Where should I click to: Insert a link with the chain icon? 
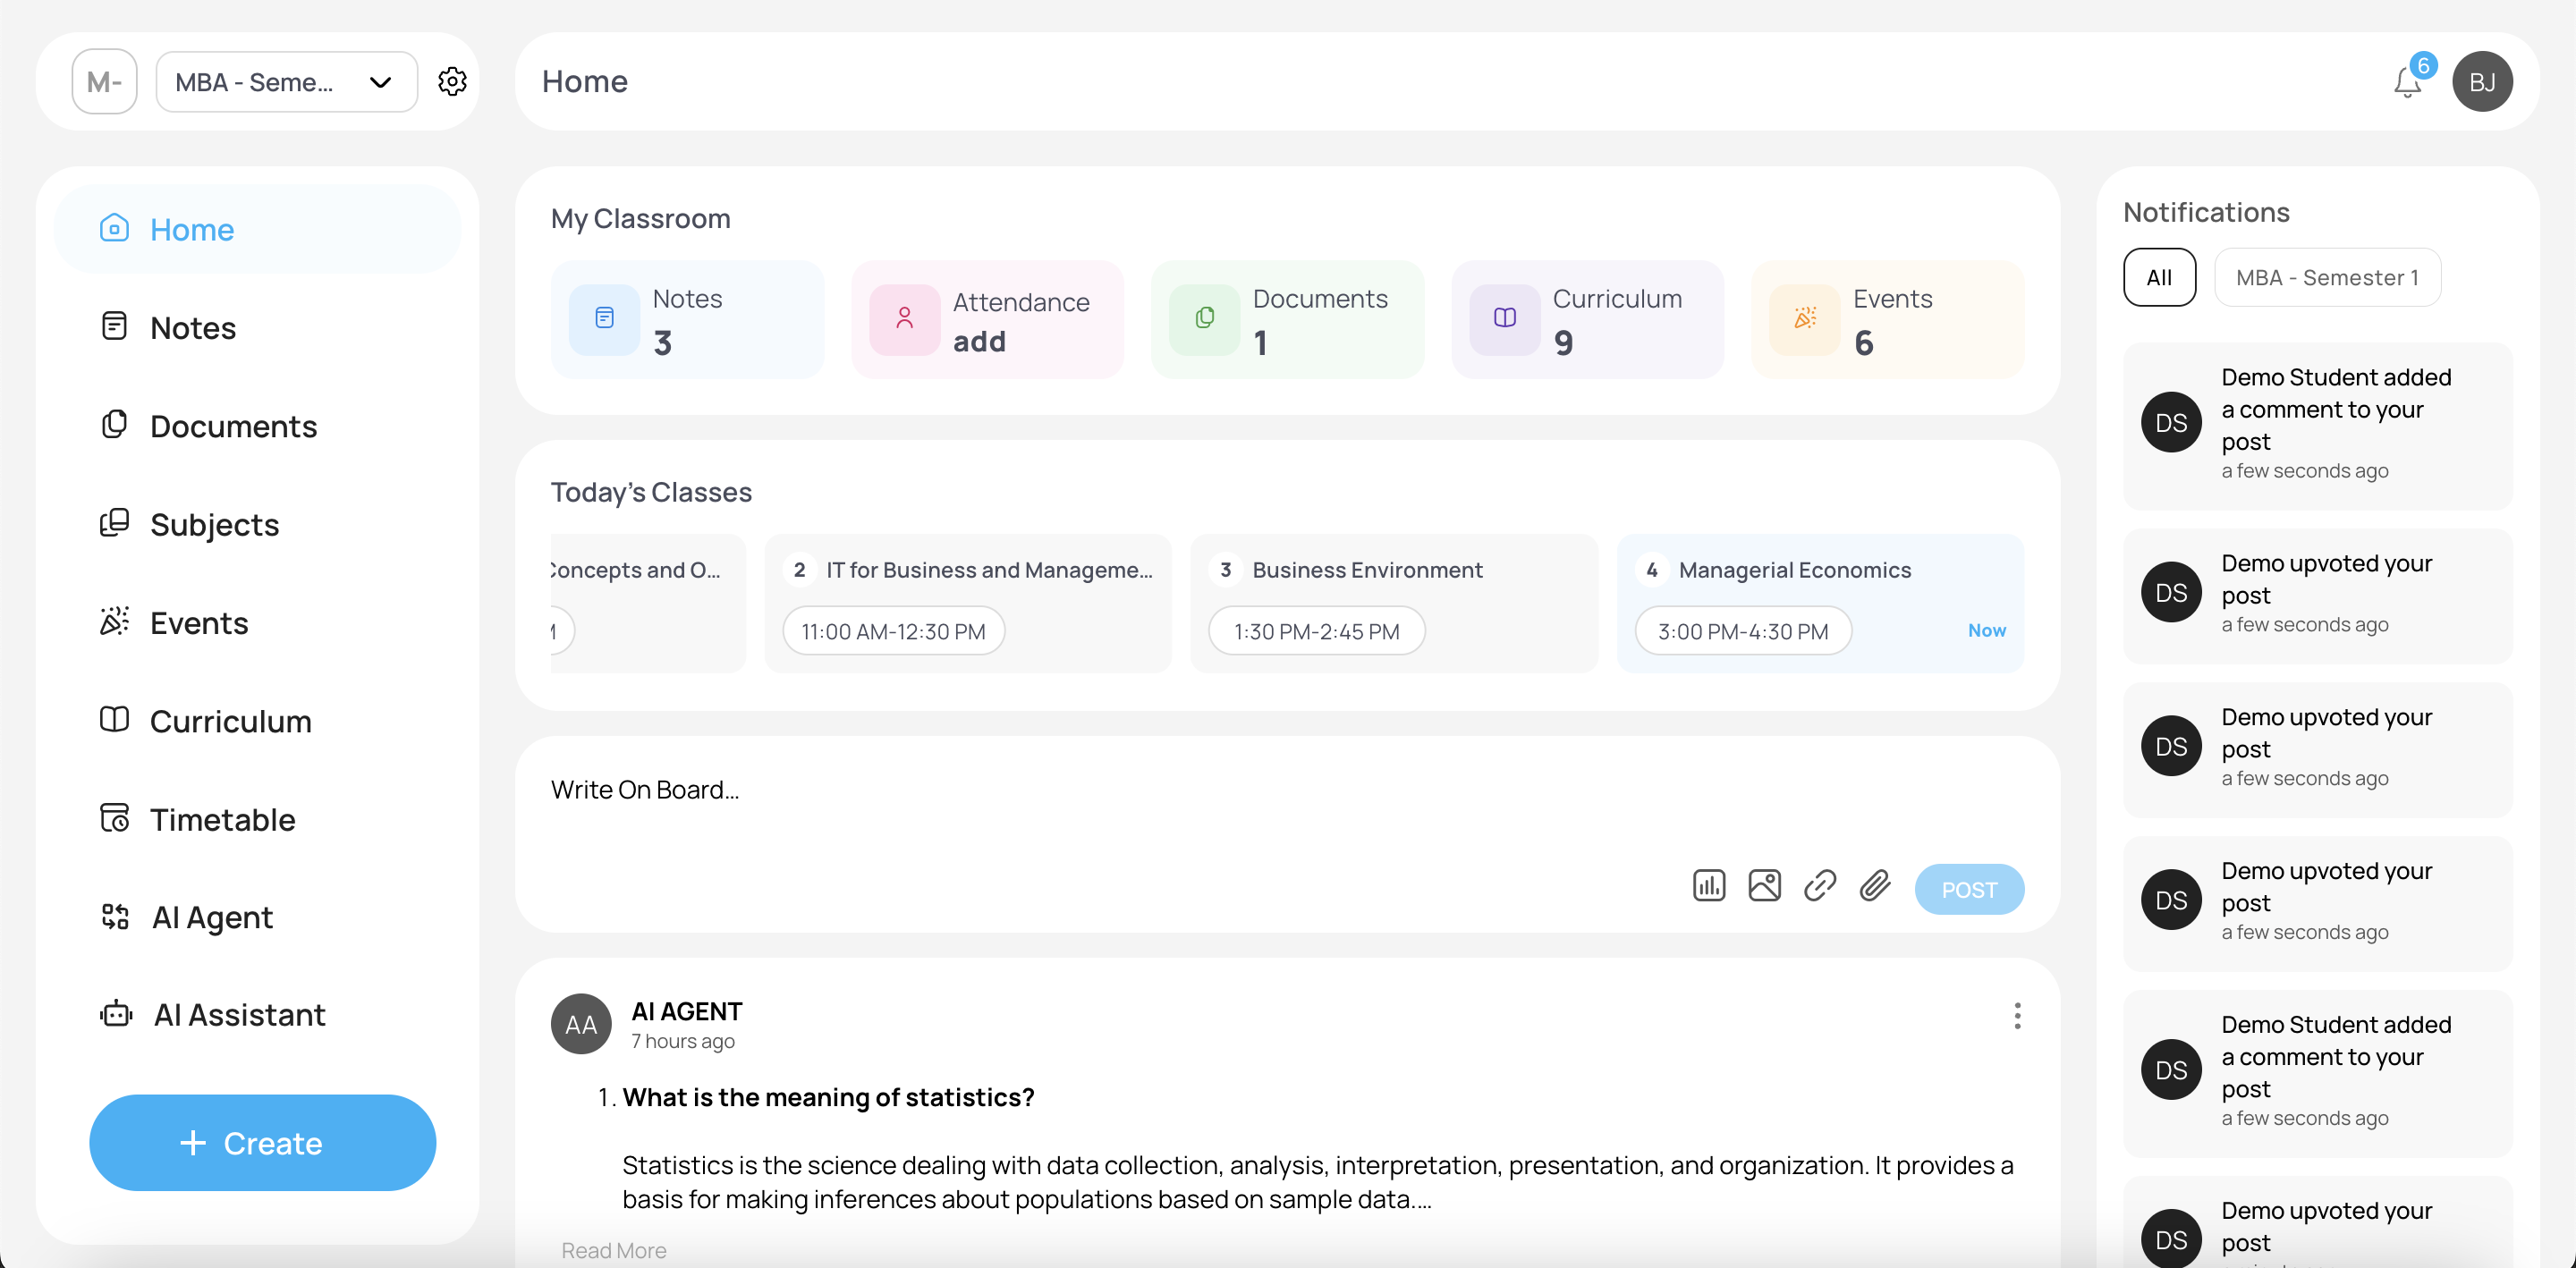coord(1820,886)
